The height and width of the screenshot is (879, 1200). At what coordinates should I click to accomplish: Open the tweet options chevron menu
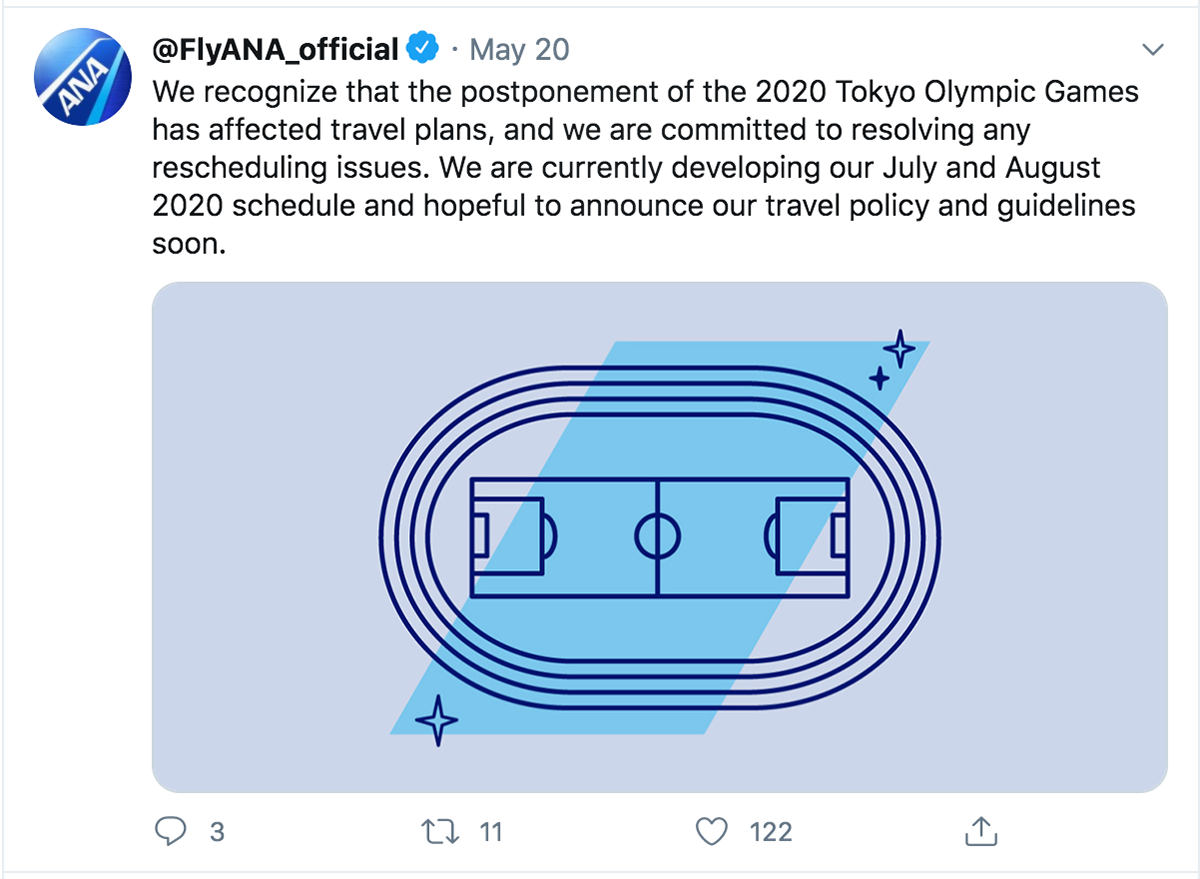tap(1153, 49)
